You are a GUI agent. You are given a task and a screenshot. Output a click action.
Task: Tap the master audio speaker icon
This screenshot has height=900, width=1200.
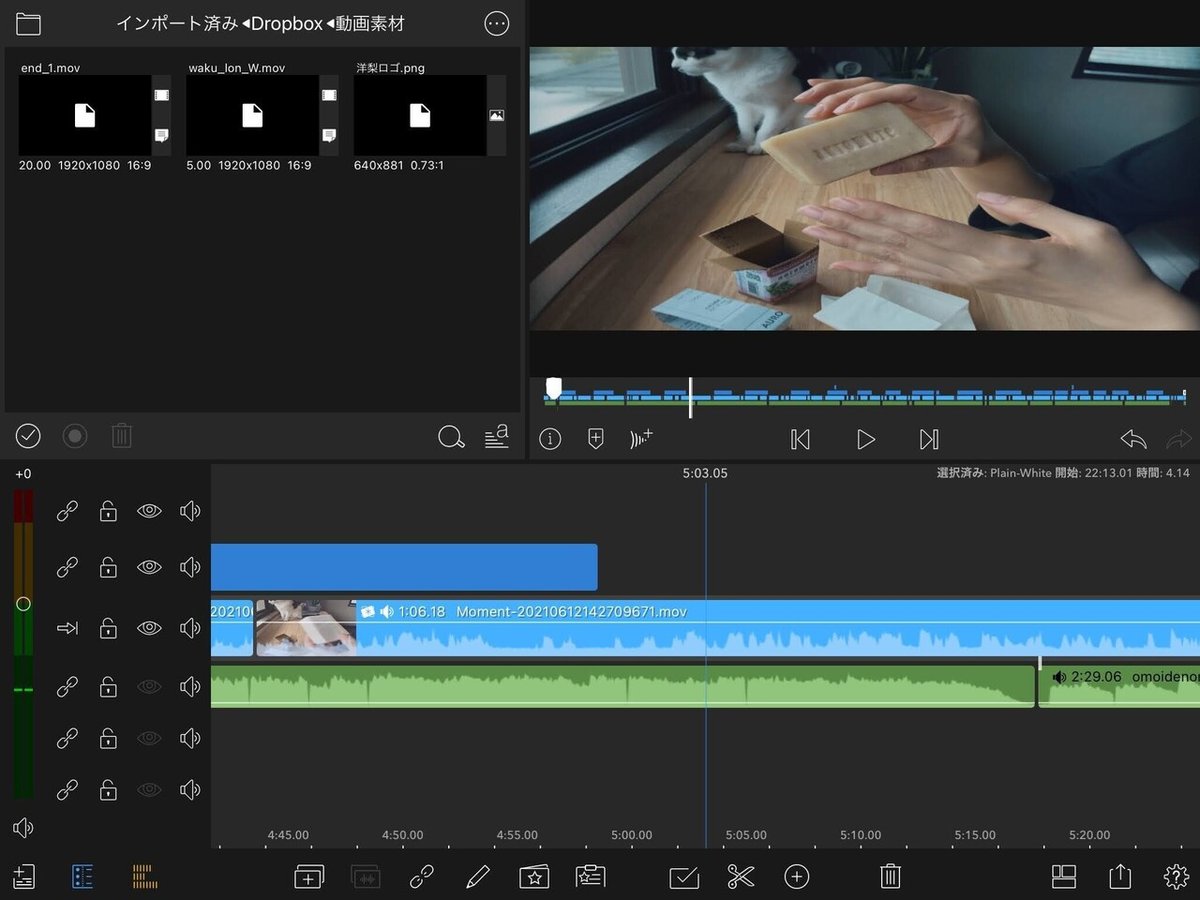[x=23, y=828]
